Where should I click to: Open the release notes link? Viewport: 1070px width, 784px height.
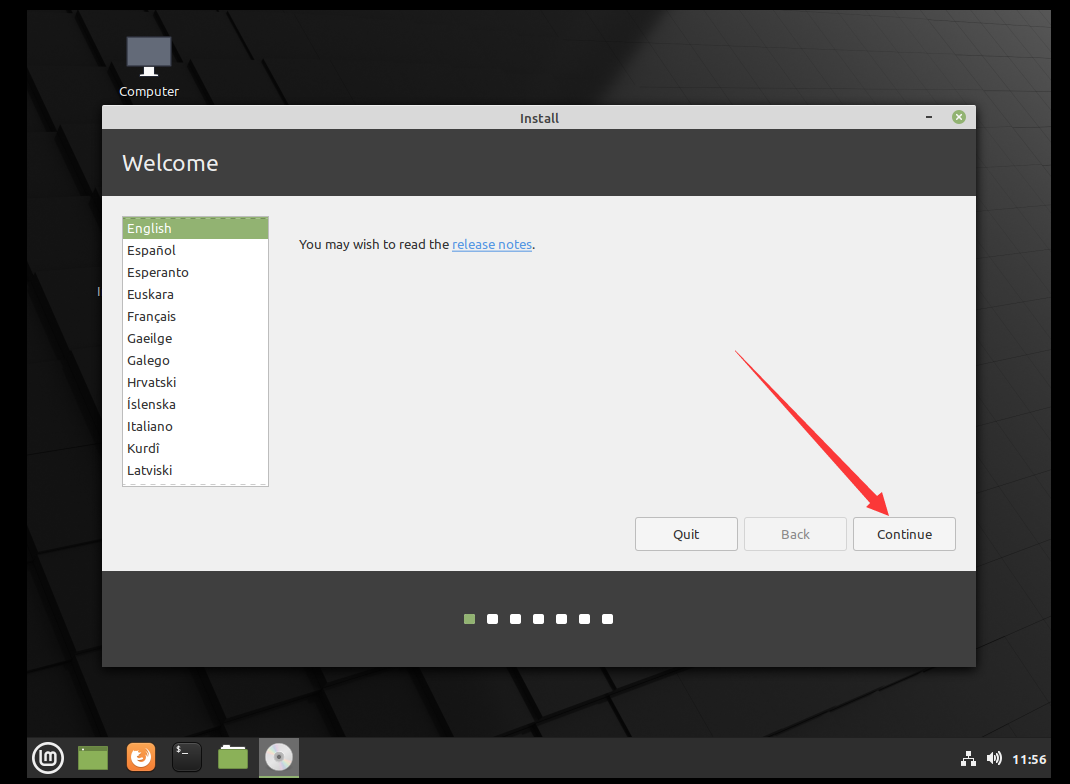[491, 244]
